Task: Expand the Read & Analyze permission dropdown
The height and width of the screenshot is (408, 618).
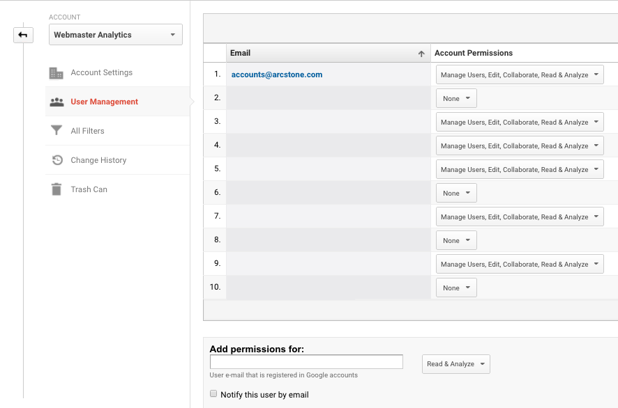Action: (455, 364)
